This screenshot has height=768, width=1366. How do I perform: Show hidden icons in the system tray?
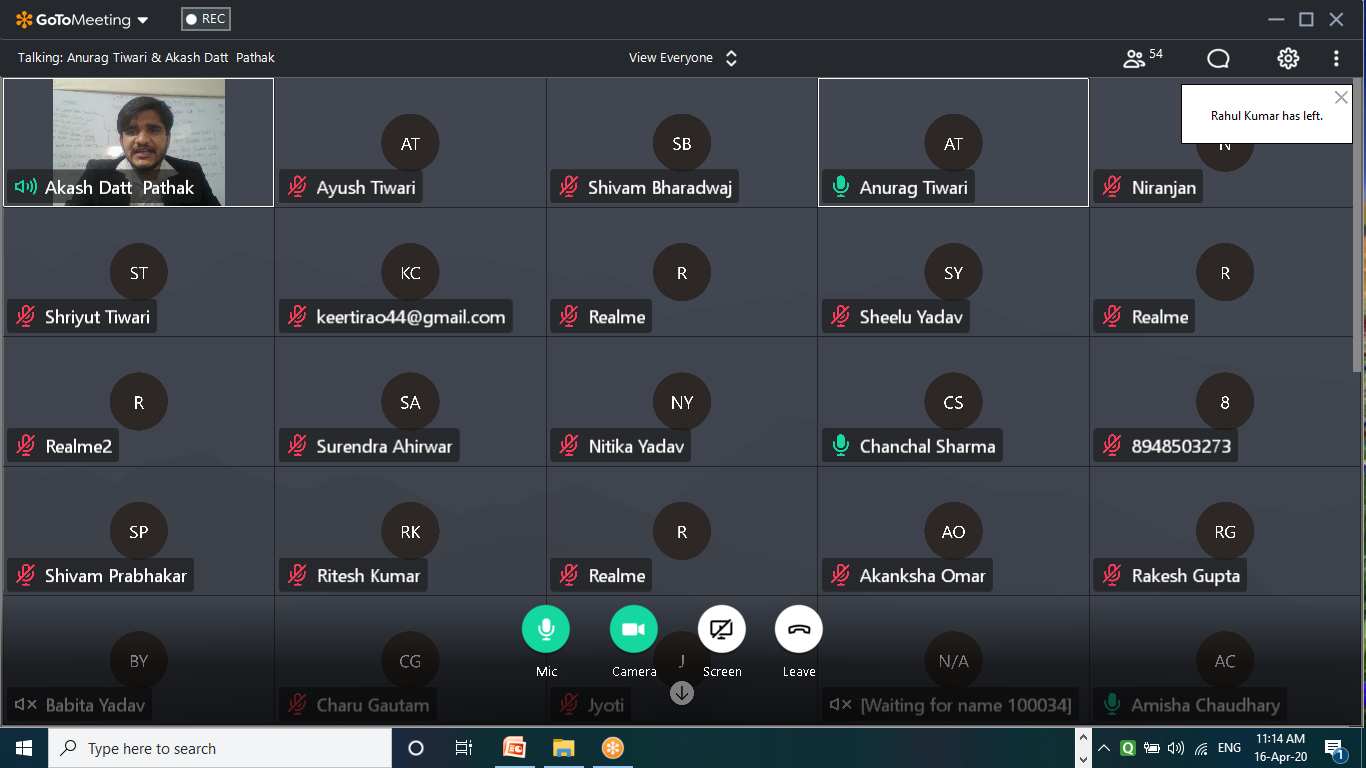tap(1104, 748)
